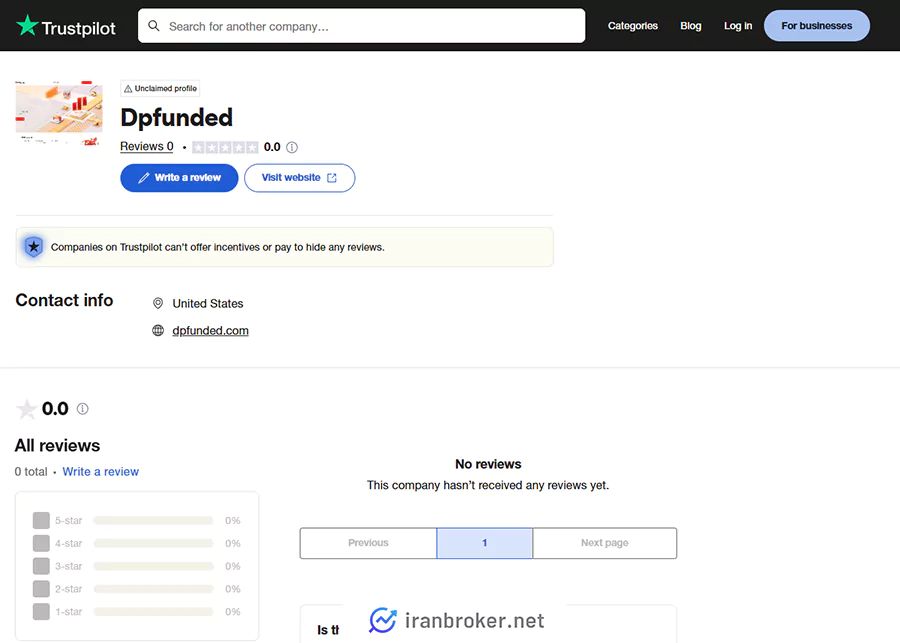The image size is (900, 643).
Task: Click the For businesses button
Action: pyautogui.click(x=816, y=26)
